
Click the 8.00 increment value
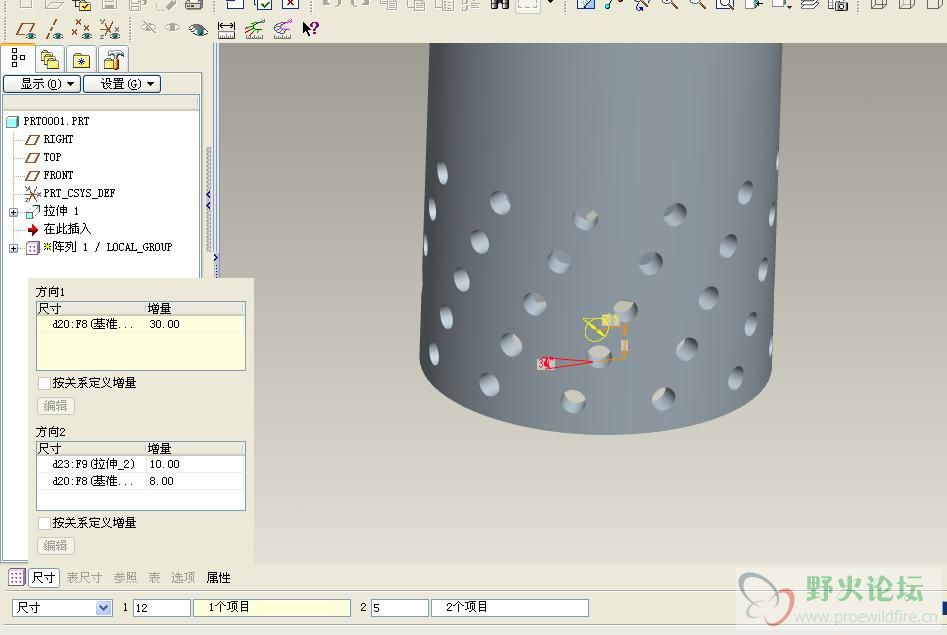point(161,481)
